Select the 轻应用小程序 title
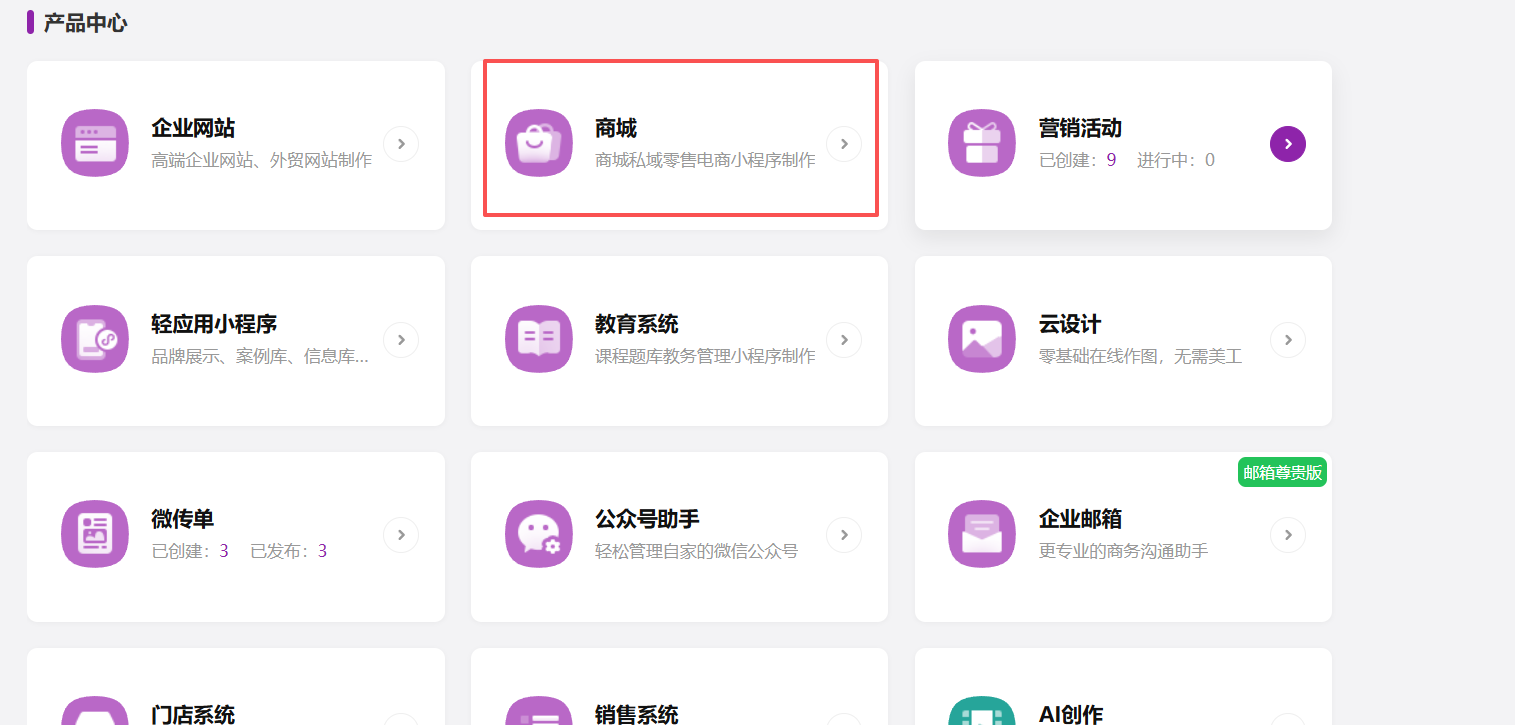The height and width of the screenshot is (725, 1515). 214,324
